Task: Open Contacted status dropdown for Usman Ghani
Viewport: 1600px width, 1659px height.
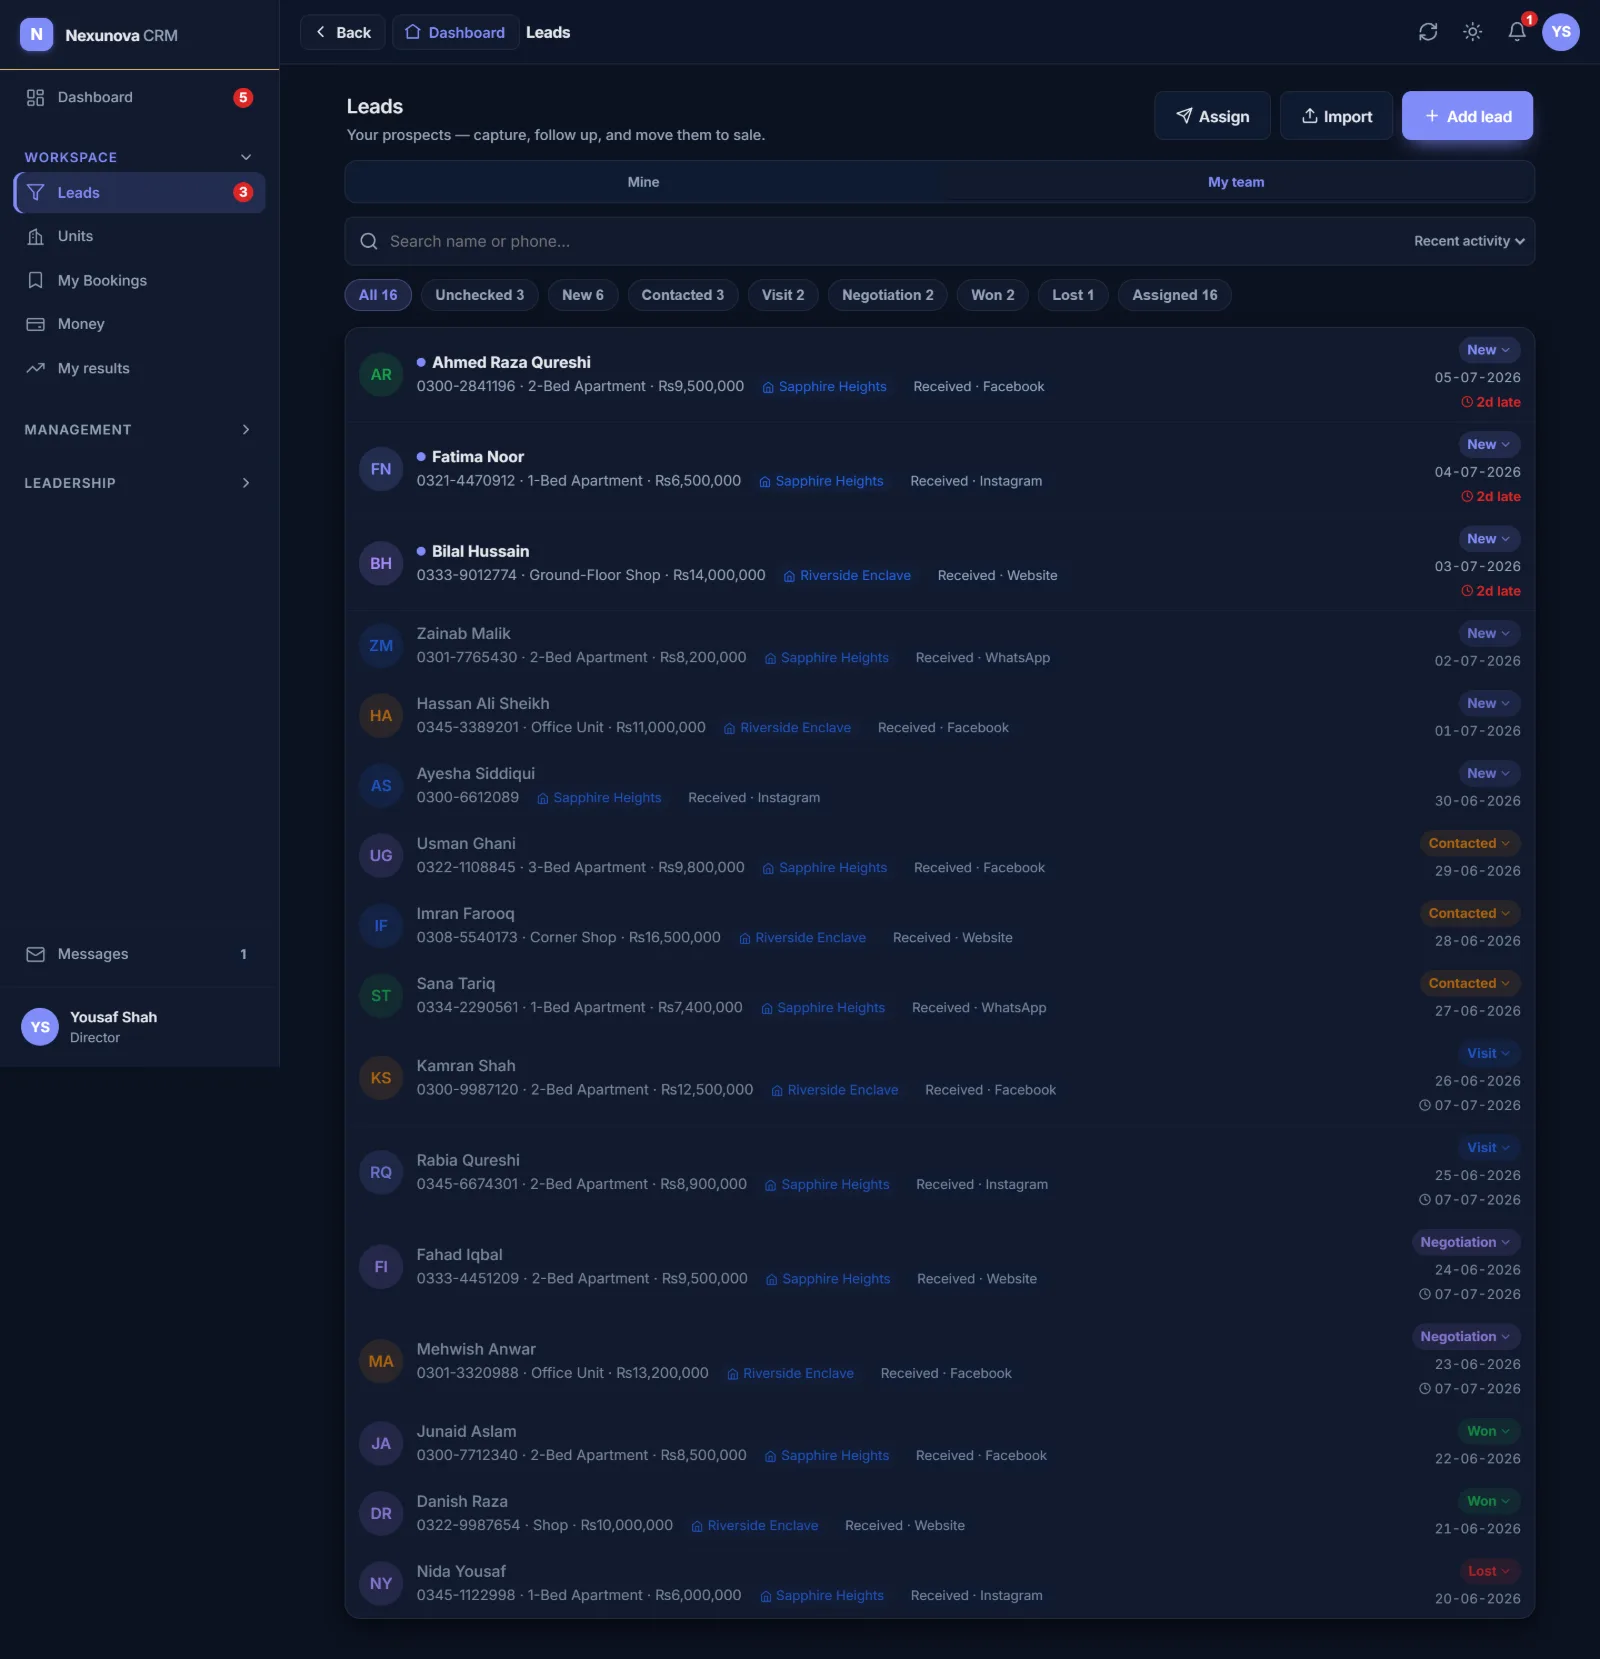Action: [1469, 843]
